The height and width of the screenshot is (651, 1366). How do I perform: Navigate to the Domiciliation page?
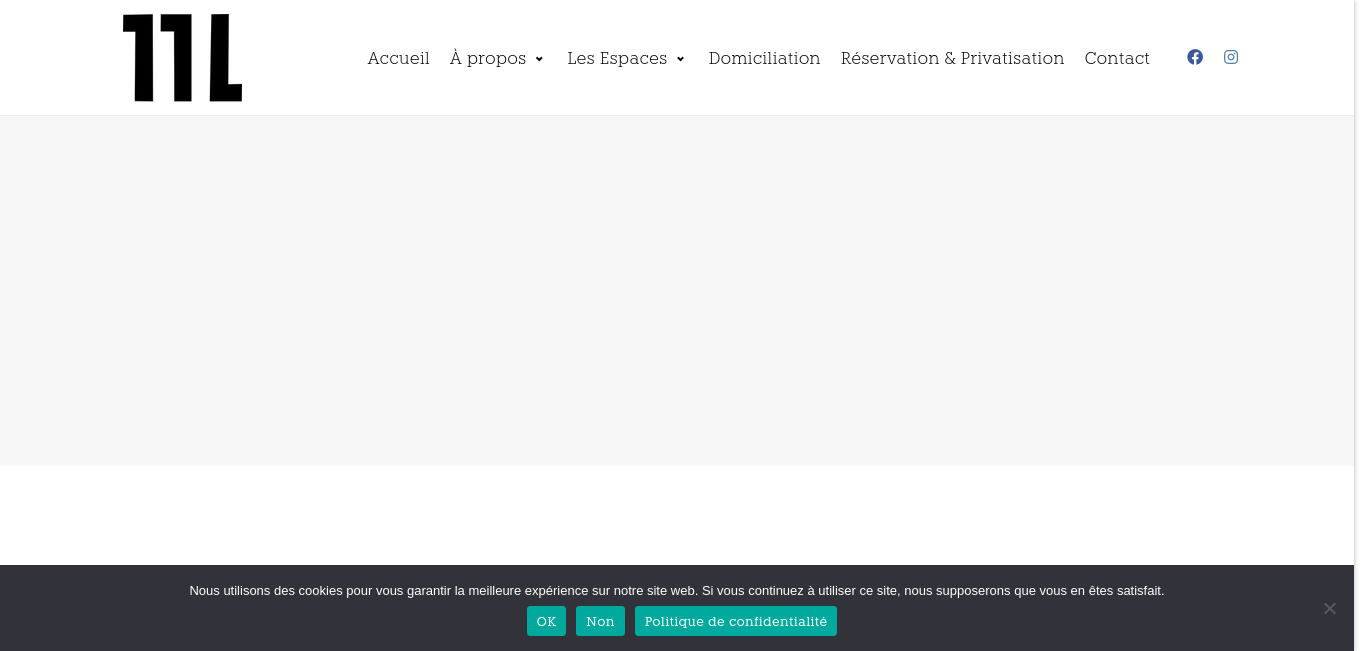764,58
